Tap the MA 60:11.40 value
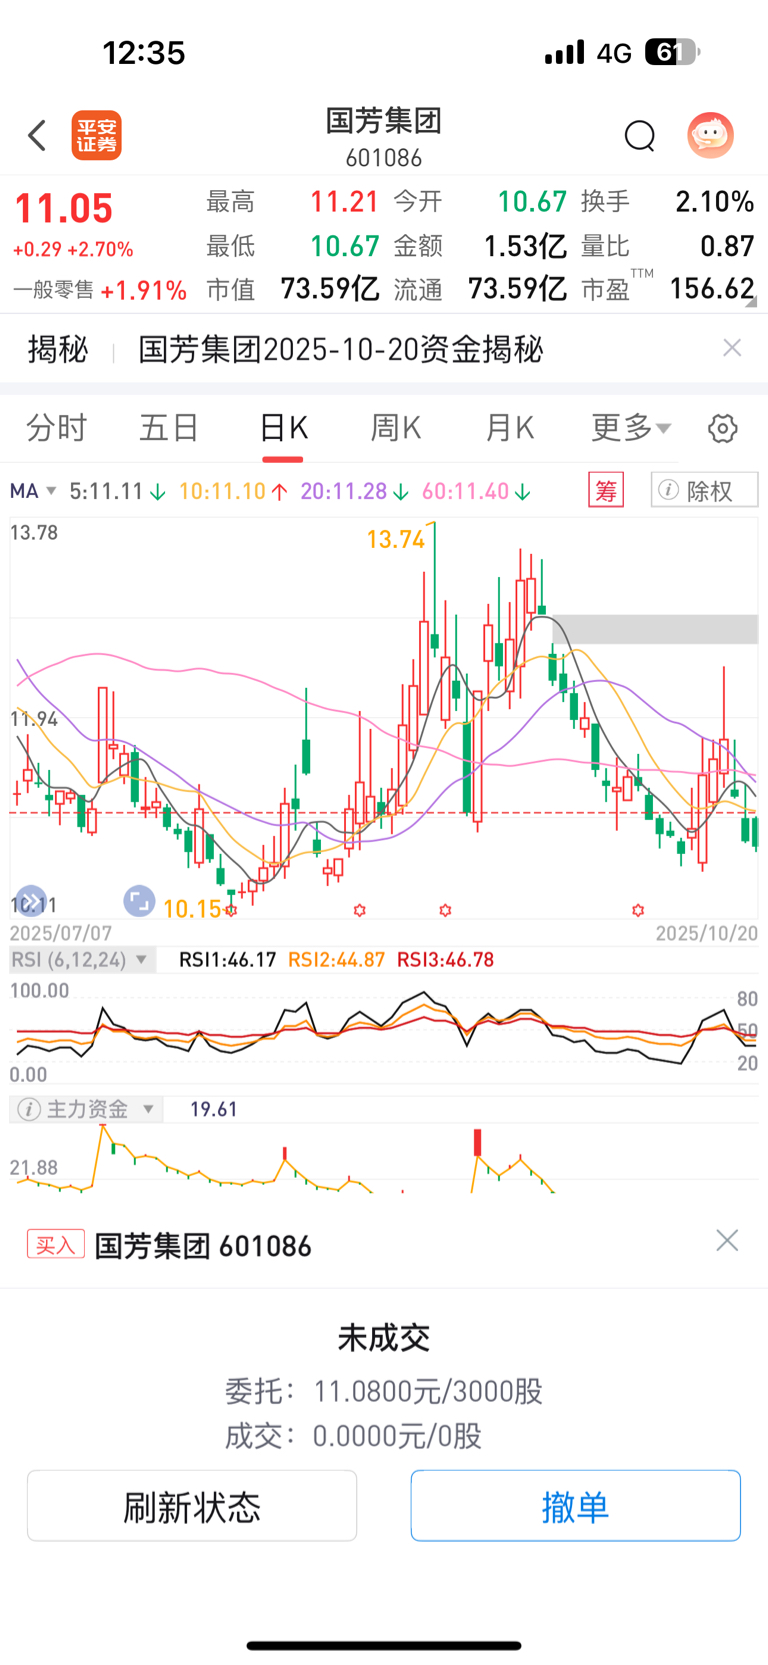The width and height of the screenshot is (768, 1665). (x=476, y=491)
